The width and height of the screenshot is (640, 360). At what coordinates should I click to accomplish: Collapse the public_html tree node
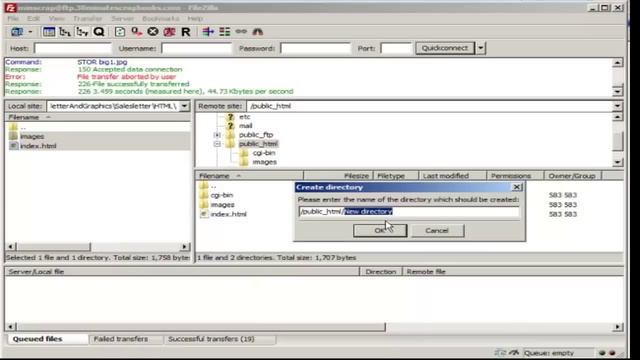[217, 144]
